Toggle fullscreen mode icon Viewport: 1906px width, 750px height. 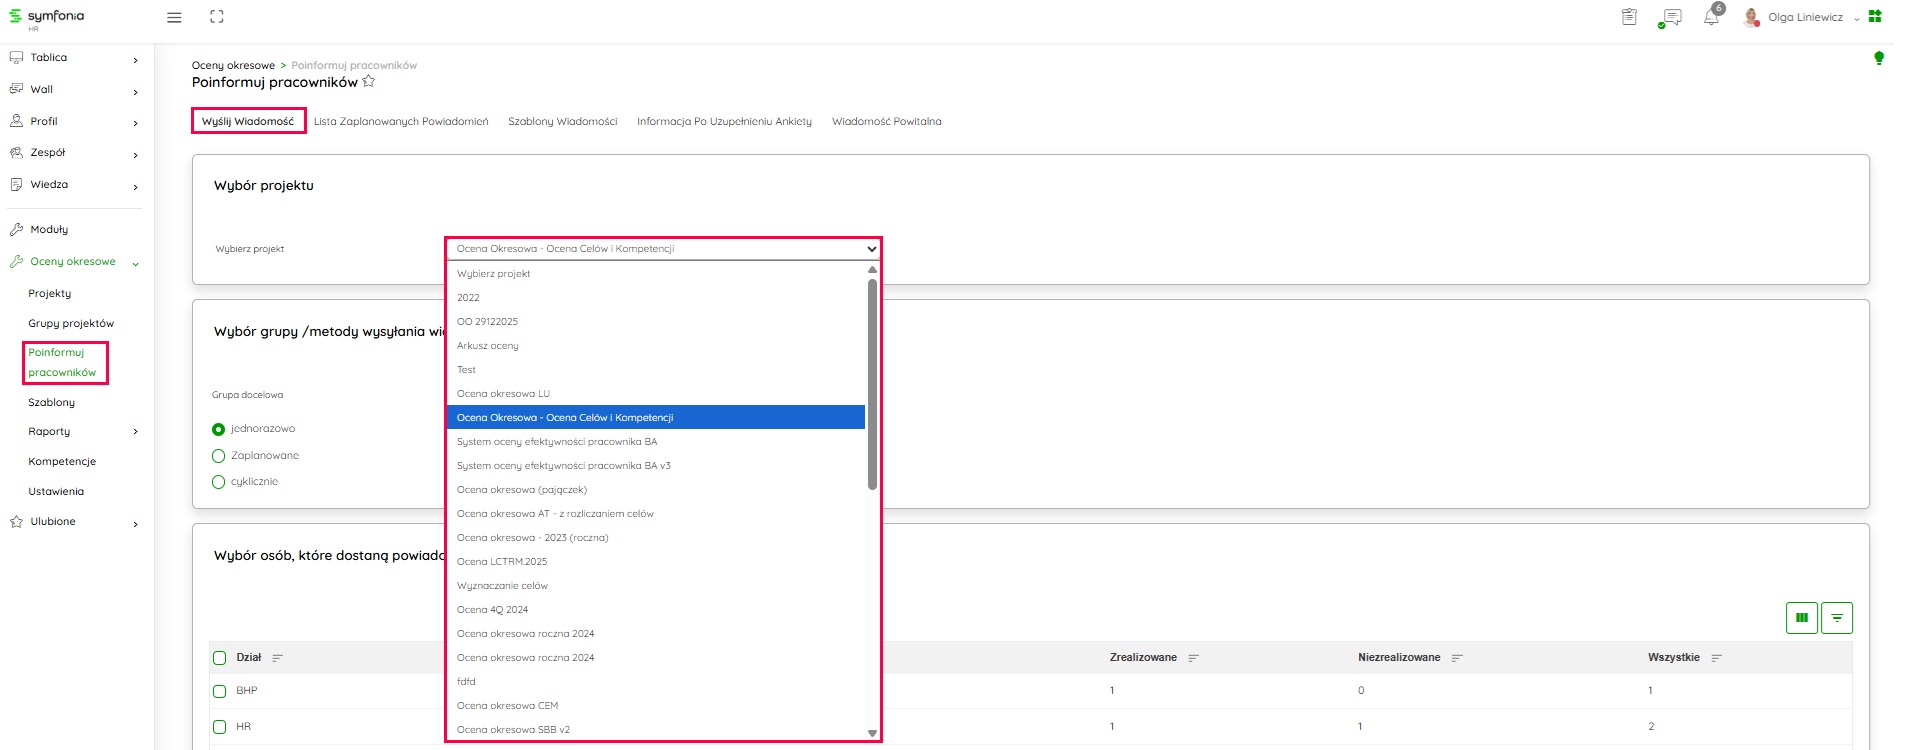pos(217,17)
